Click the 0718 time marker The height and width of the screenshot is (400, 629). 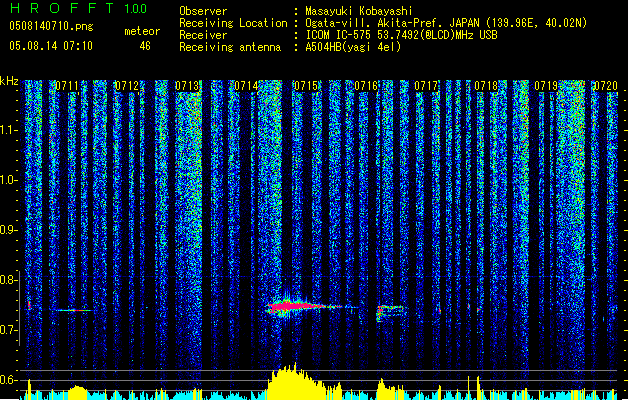[486, 86]
